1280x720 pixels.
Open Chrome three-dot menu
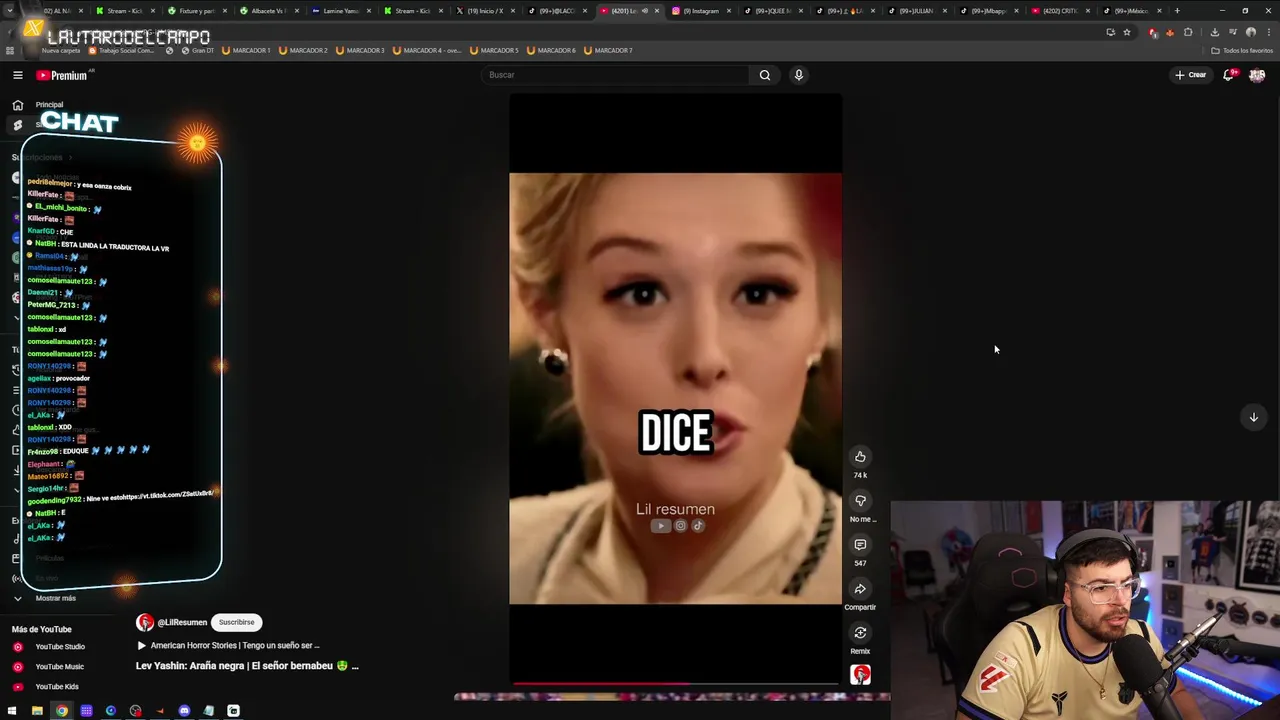[x=1269, y=32]
